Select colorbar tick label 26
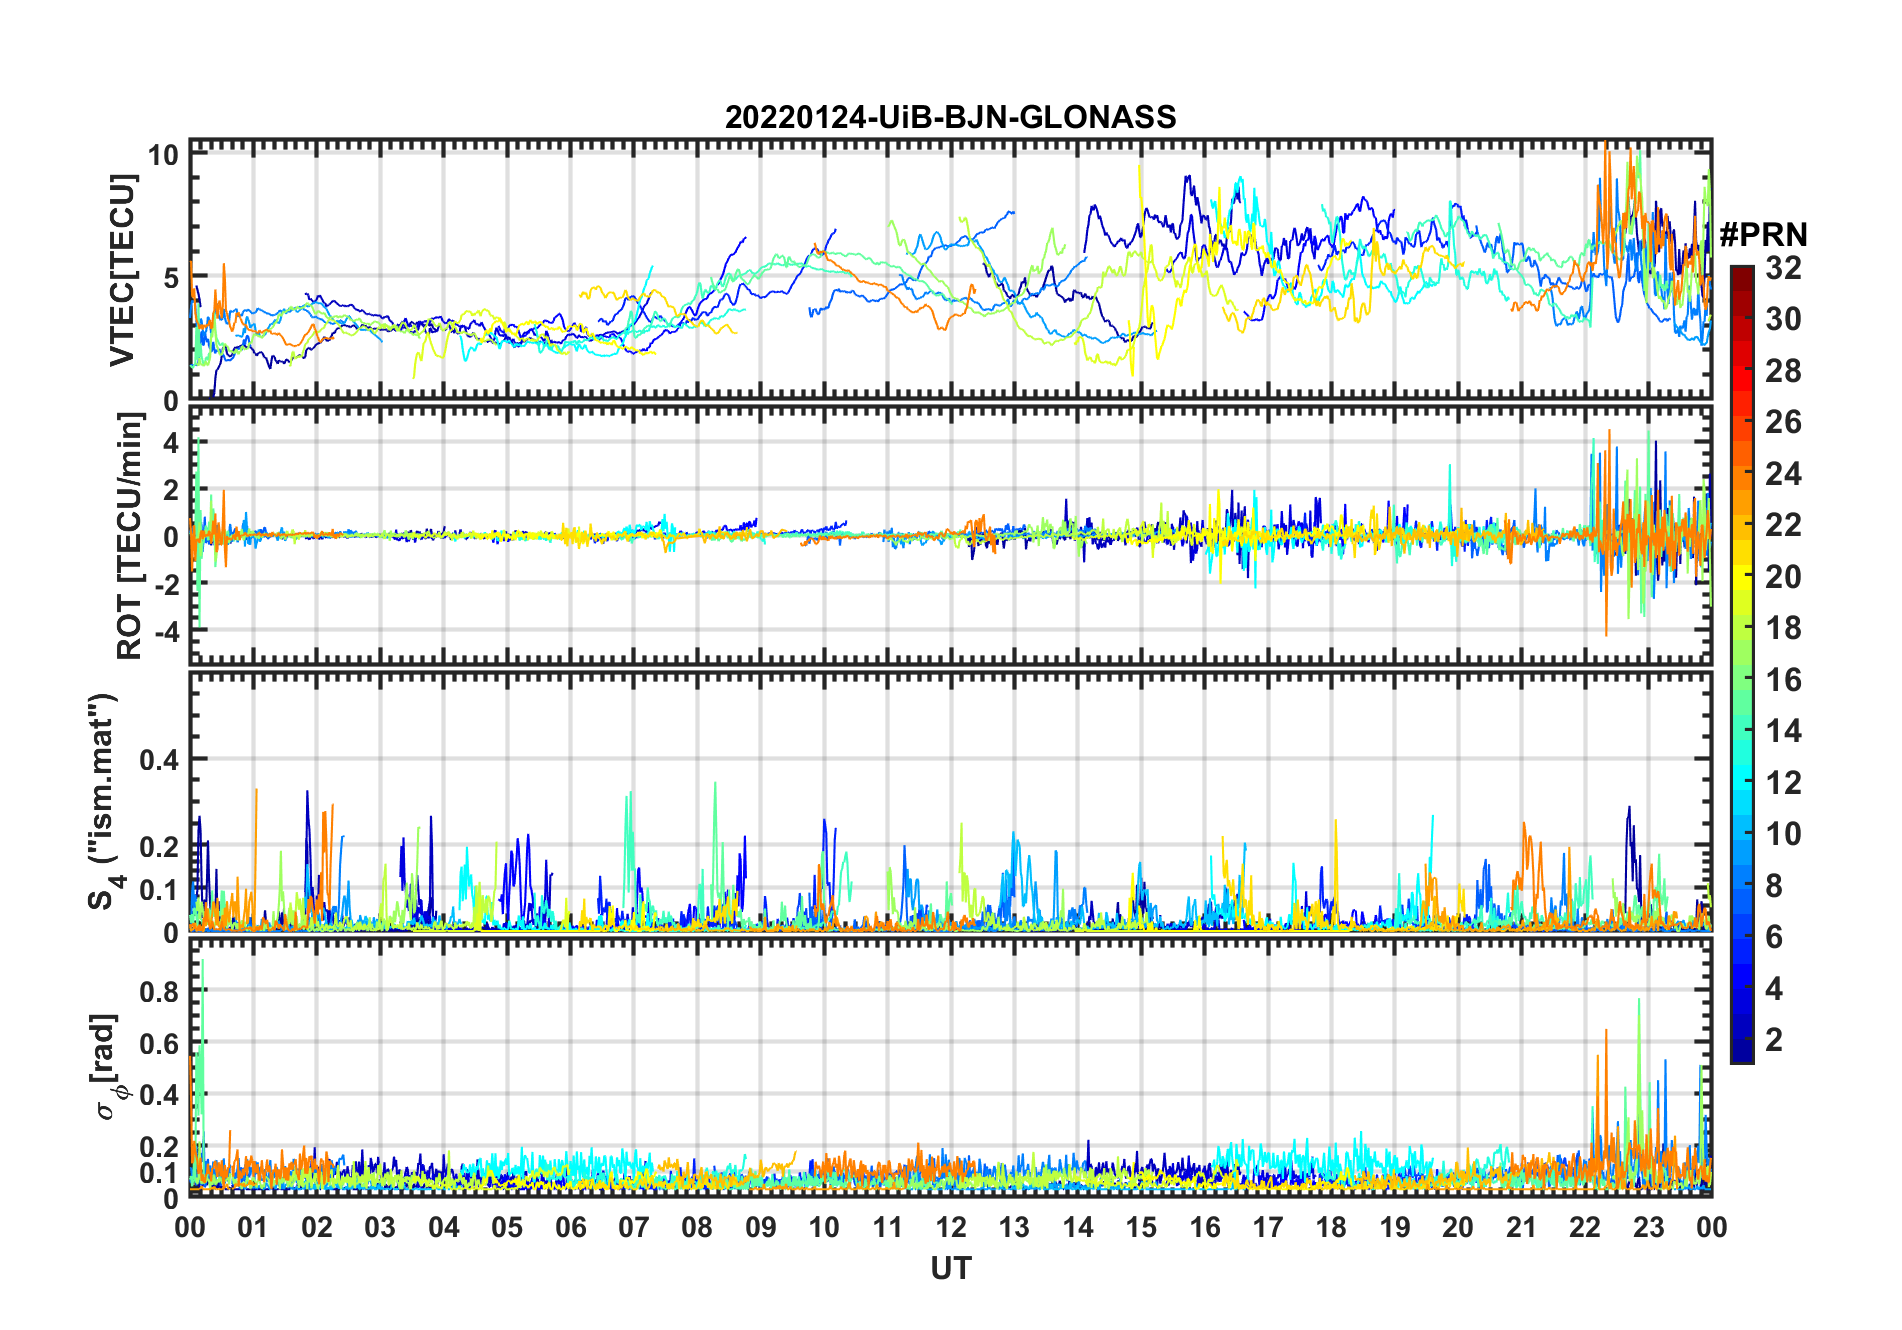 (1783, 422)
